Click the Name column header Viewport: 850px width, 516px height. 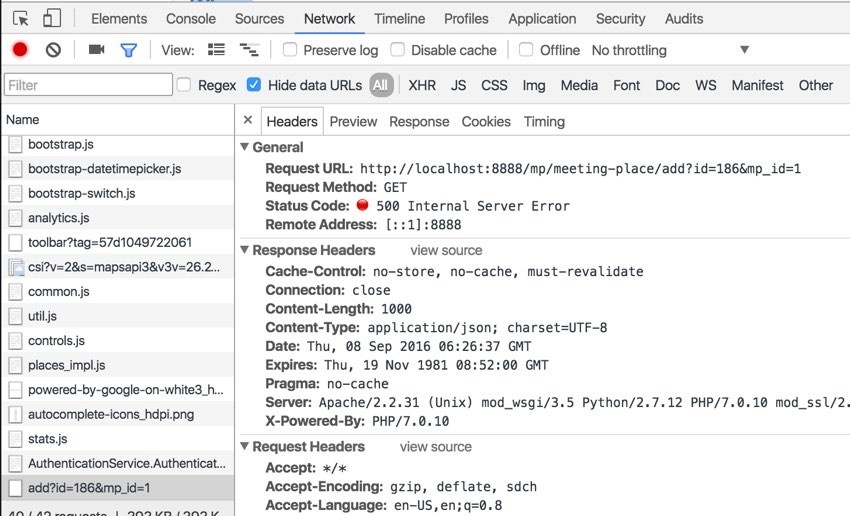click(118, 120)
